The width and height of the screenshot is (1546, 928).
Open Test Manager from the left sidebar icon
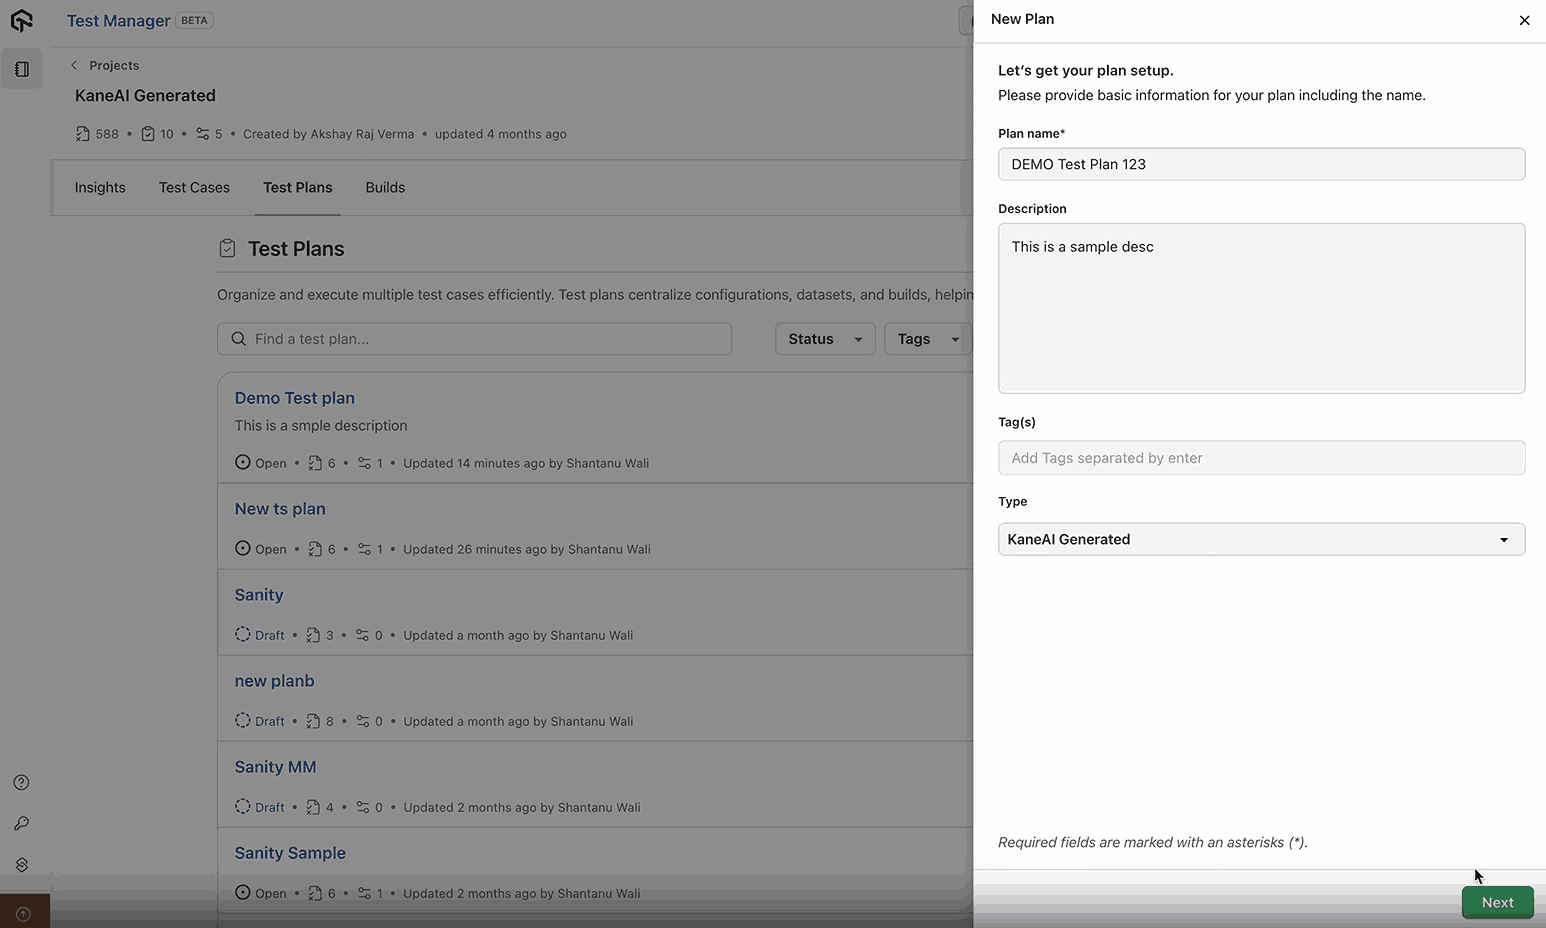21,68
